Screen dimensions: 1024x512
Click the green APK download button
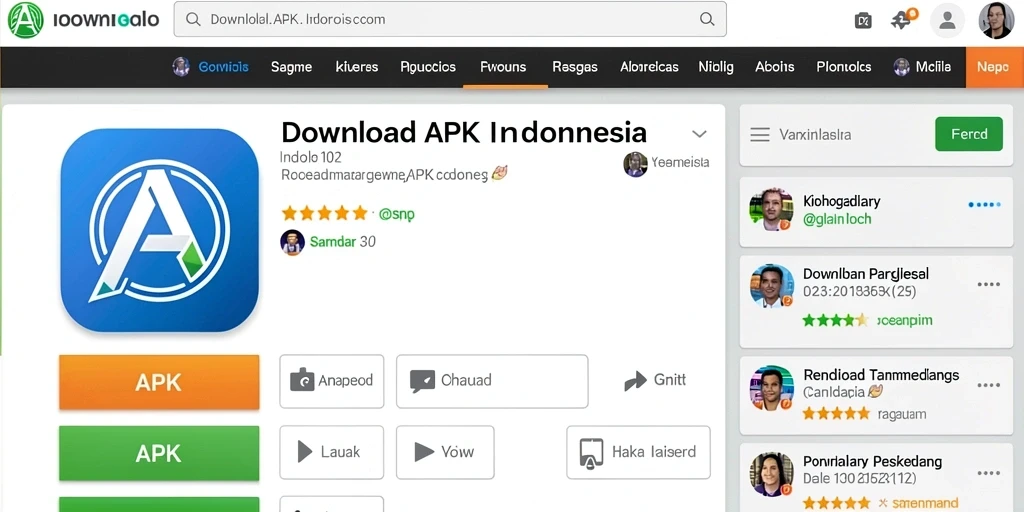[x=159, y=453]
